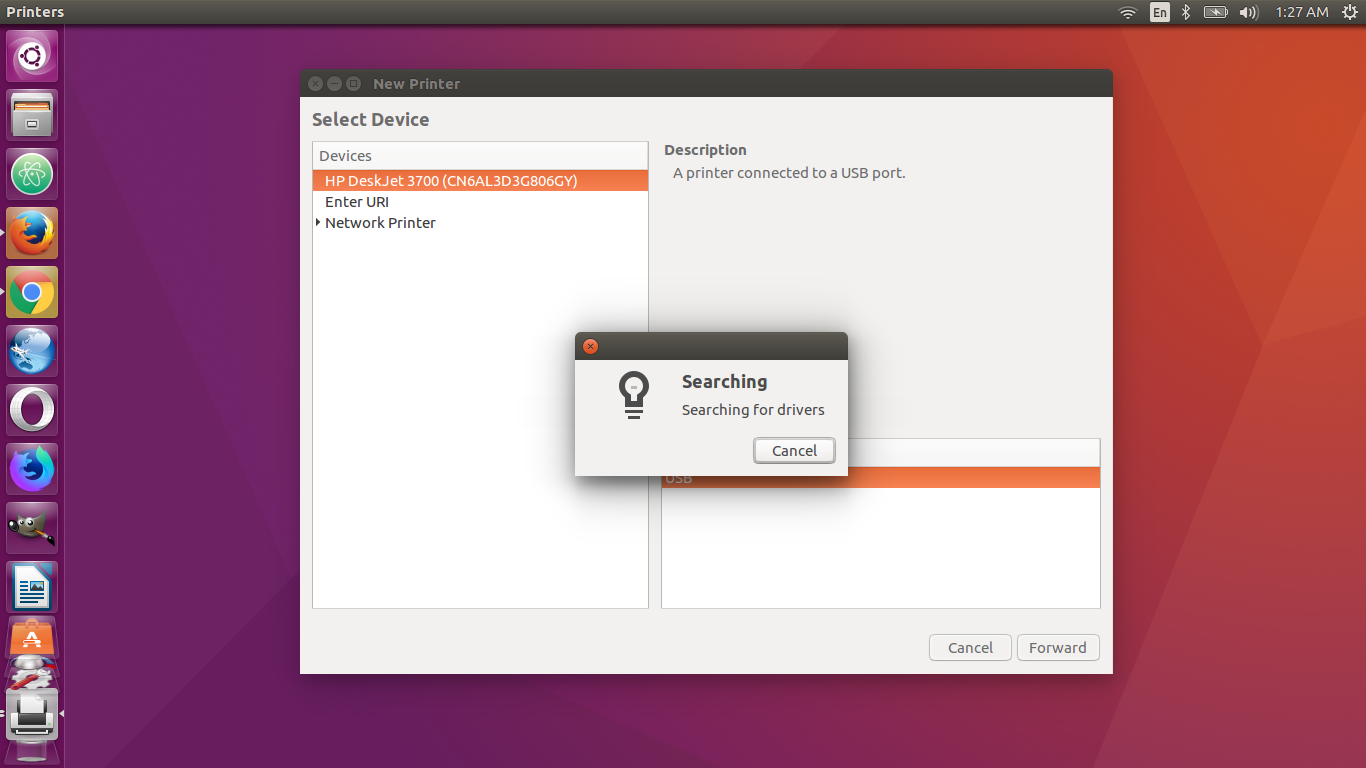Cancel the driver search in Searching dialog
The image size is (1366, 768).
tap(794, 451)
